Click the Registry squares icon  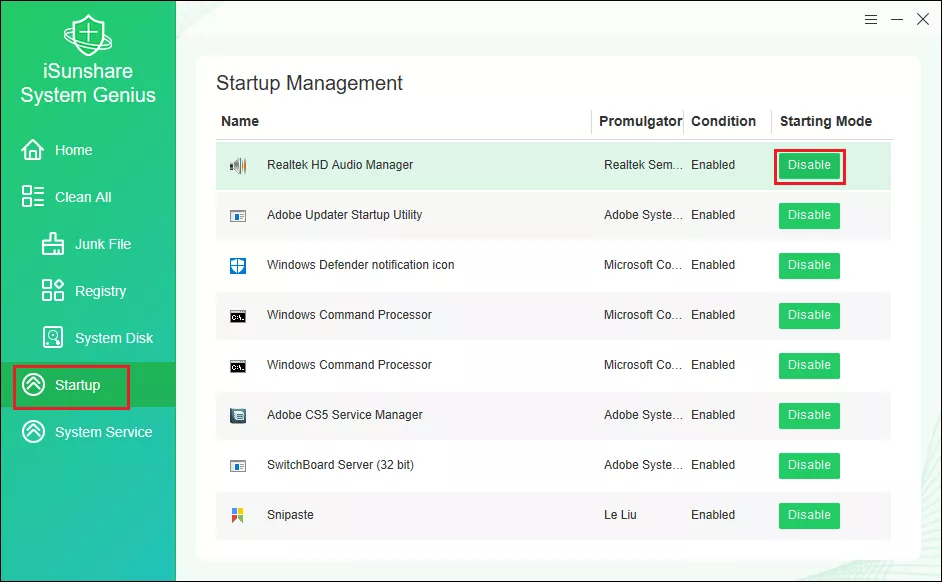tap(53, 290)
